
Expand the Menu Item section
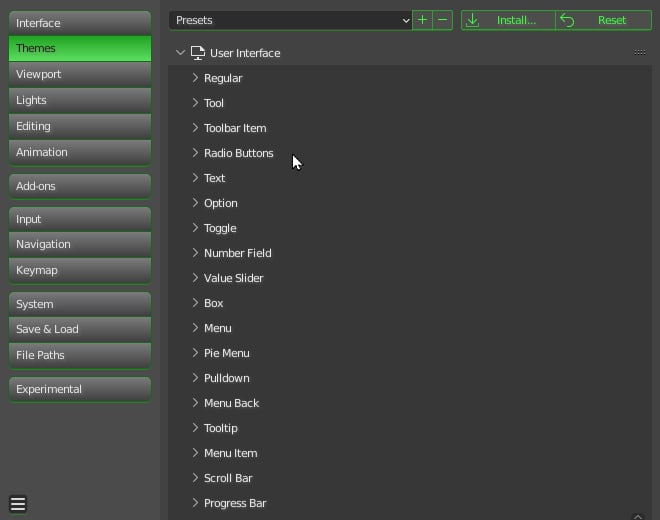195,453
